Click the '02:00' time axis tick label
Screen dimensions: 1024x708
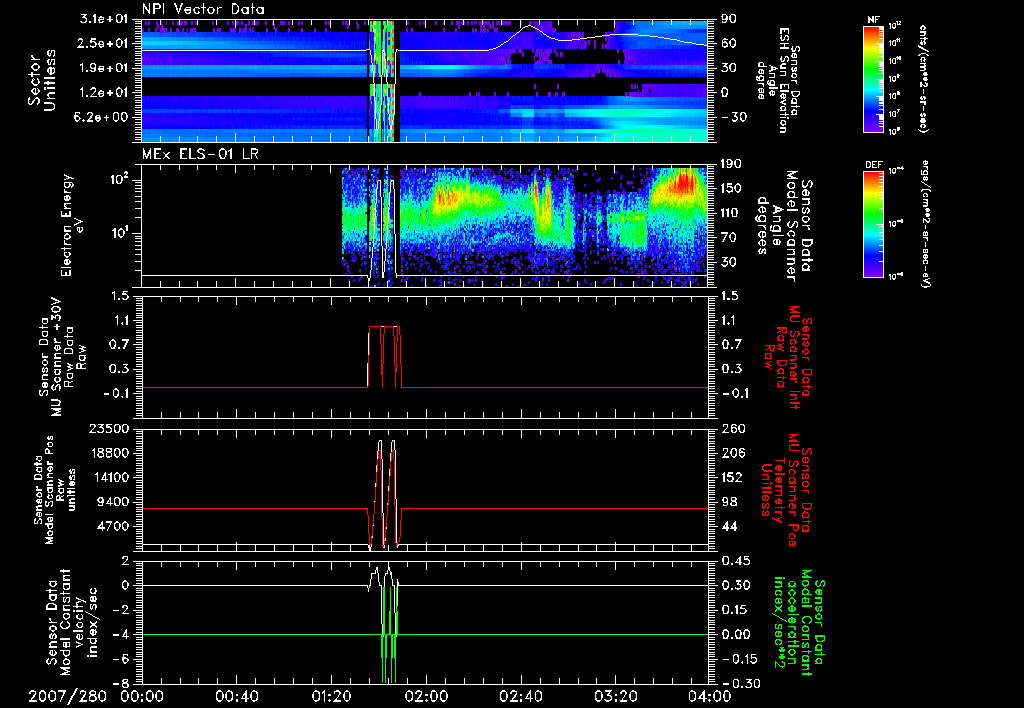click(x=426, y=696)
